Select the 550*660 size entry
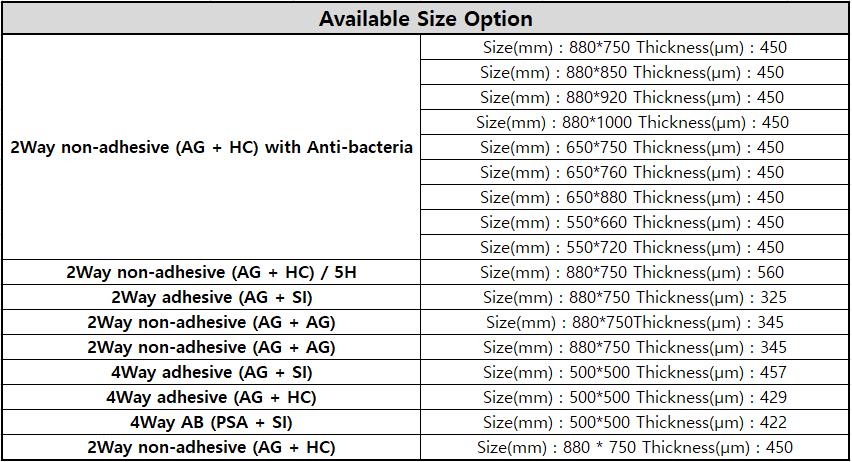The height and width of the screenshot is (462, 852). click(x=632, y=222)
